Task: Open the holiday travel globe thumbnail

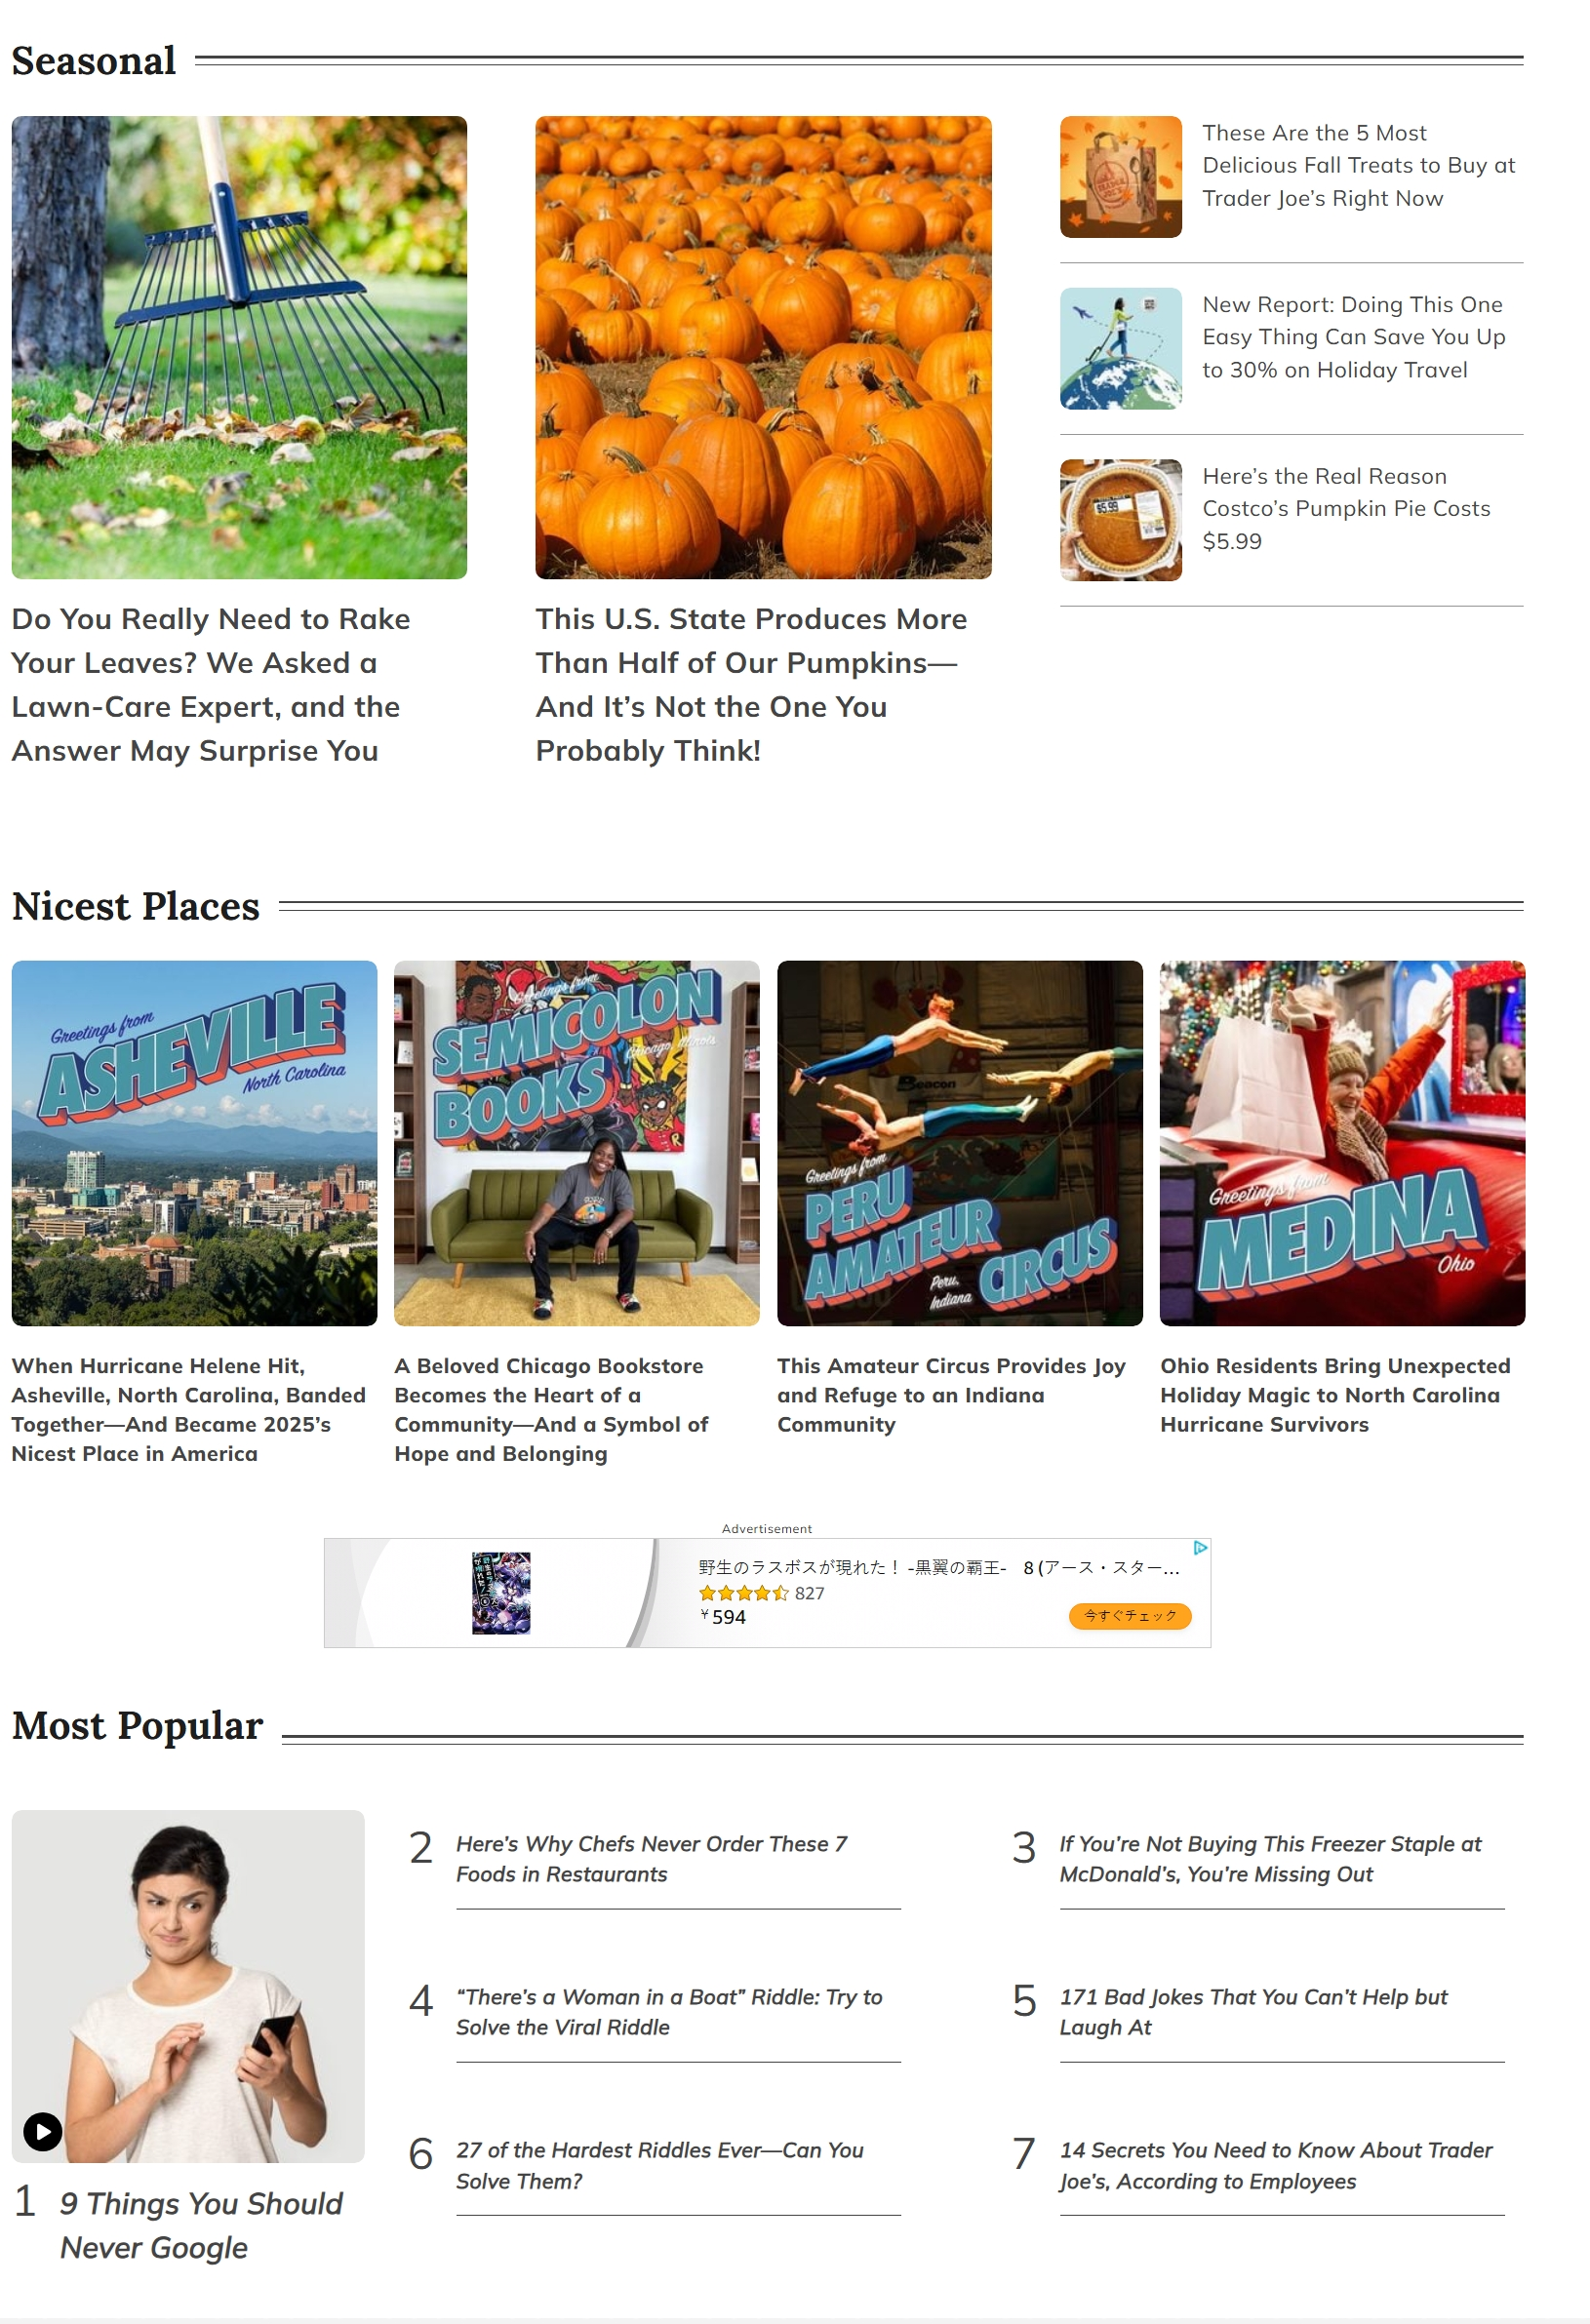Action: (x=1120, y=348)
